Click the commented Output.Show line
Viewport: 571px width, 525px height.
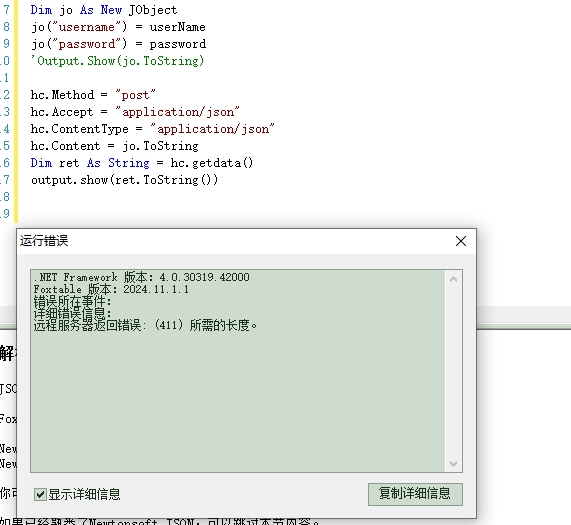pyautogui.click(x=117, y=61)
